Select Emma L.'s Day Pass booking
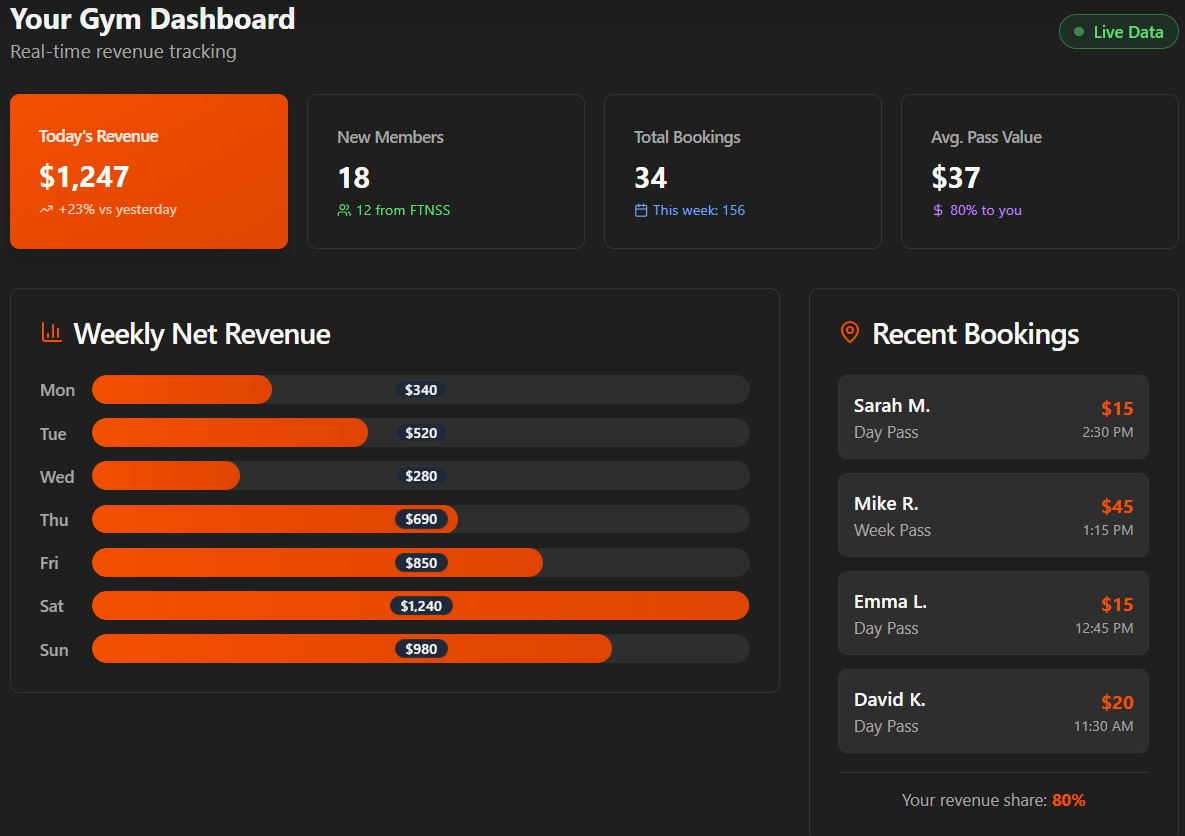1185x836 pixels. [x=993, y=613]
